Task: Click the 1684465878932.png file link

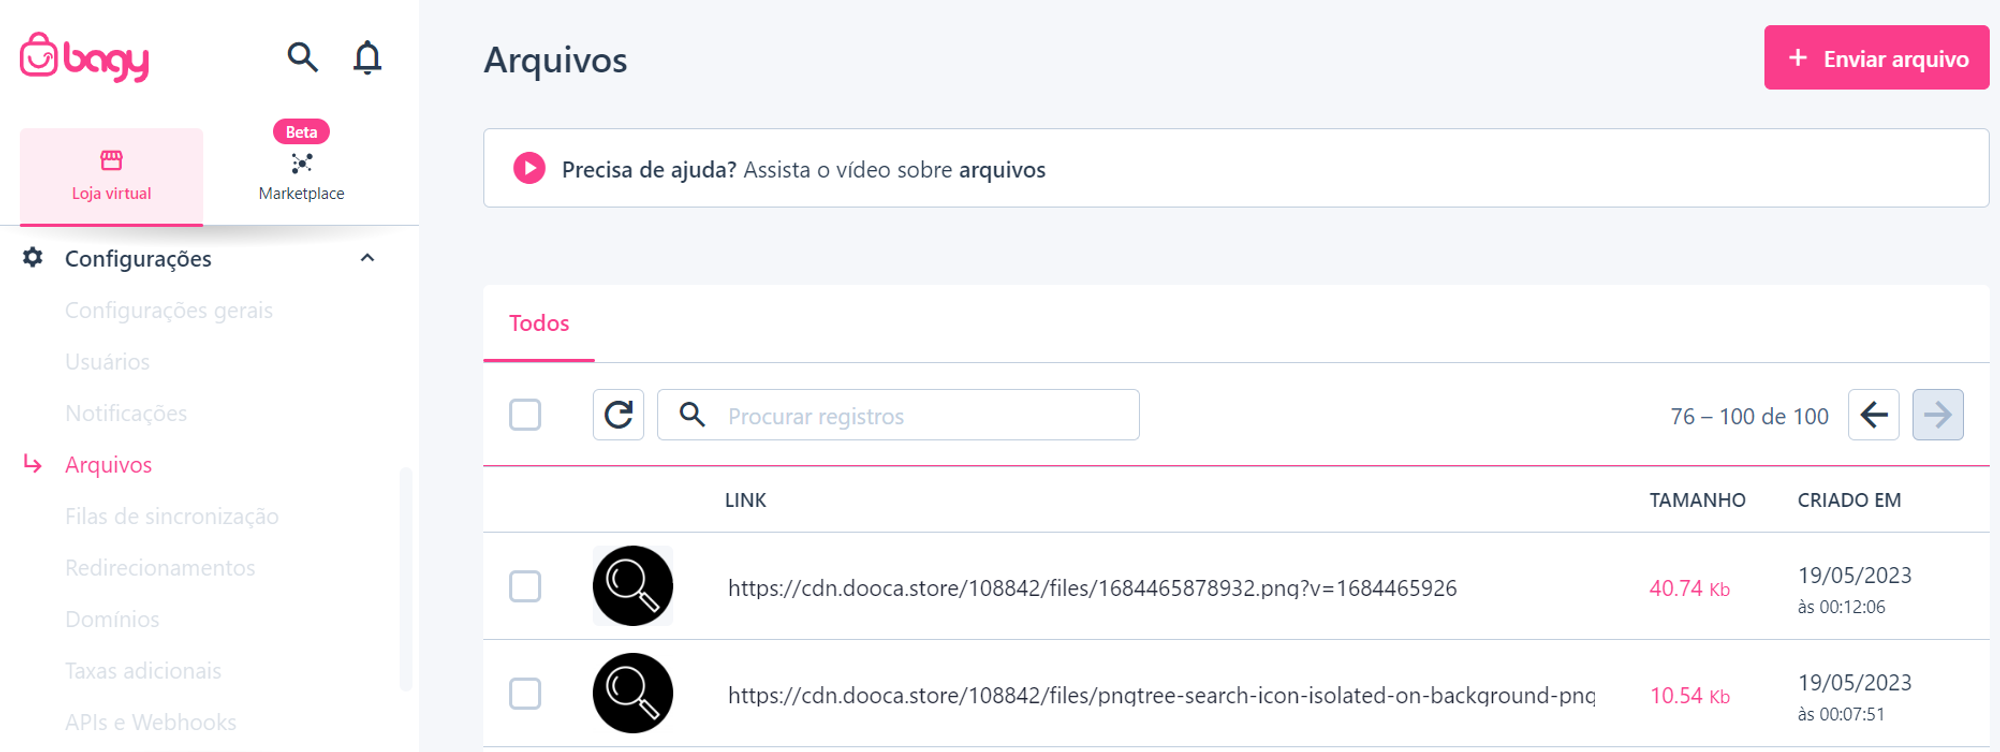Action: [1092, 588]
